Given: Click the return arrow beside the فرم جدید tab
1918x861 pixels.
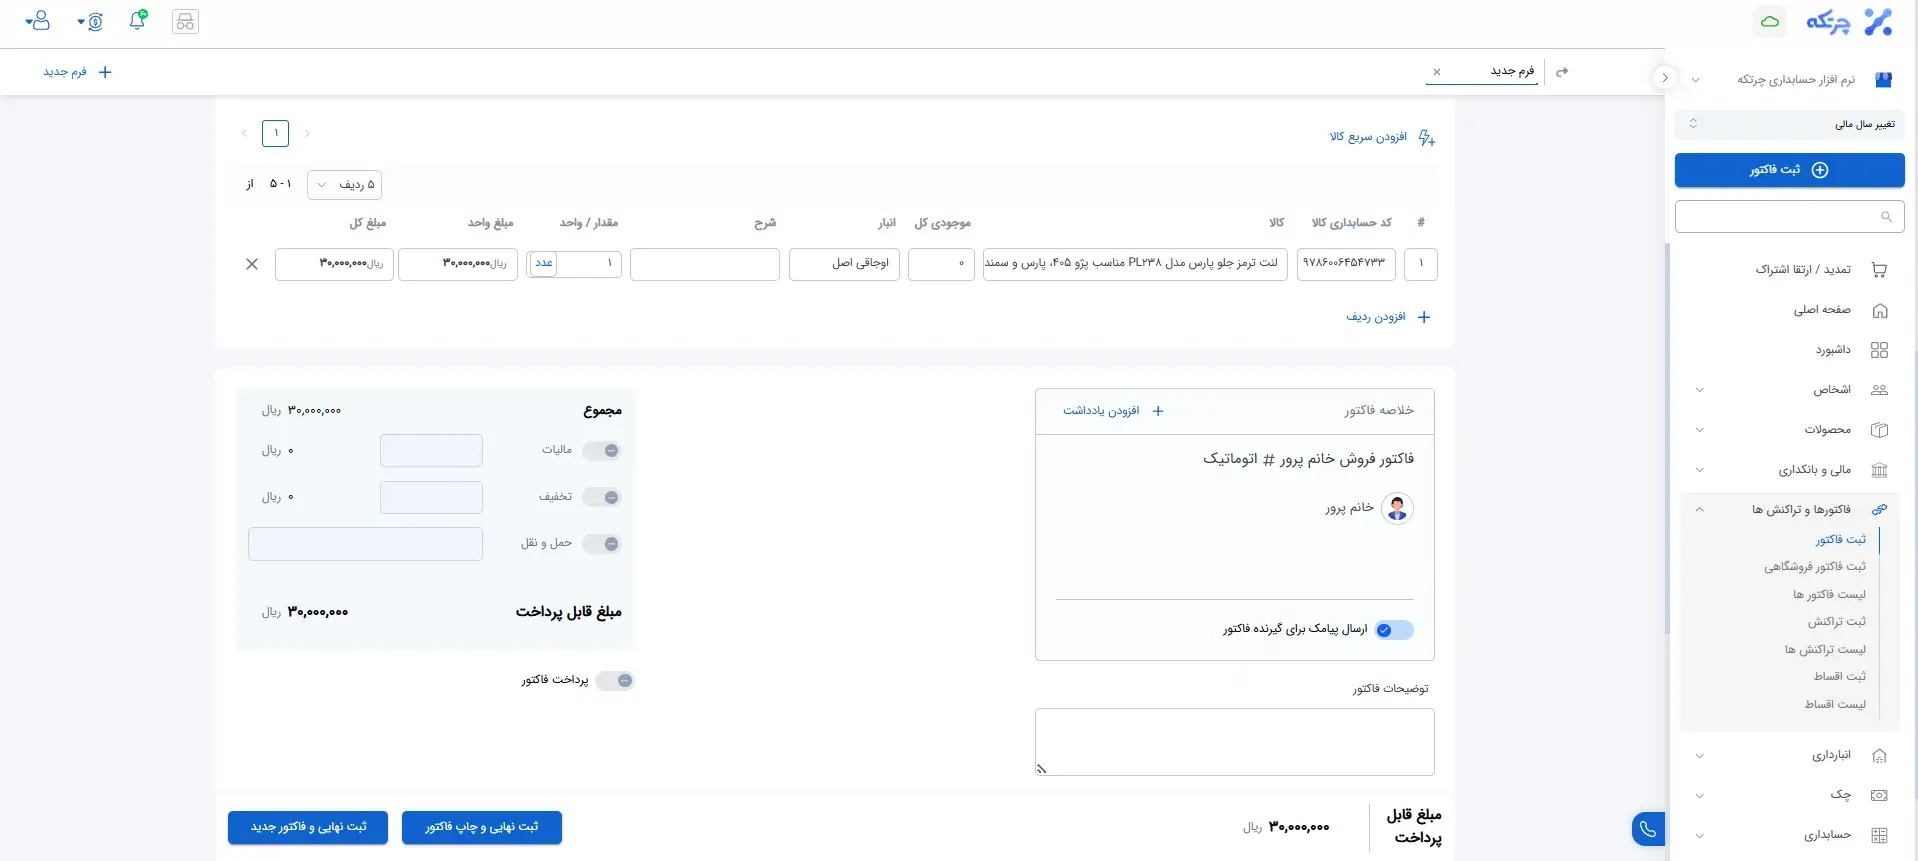Looking at the screenshot, I should [x=1562, y=72].
